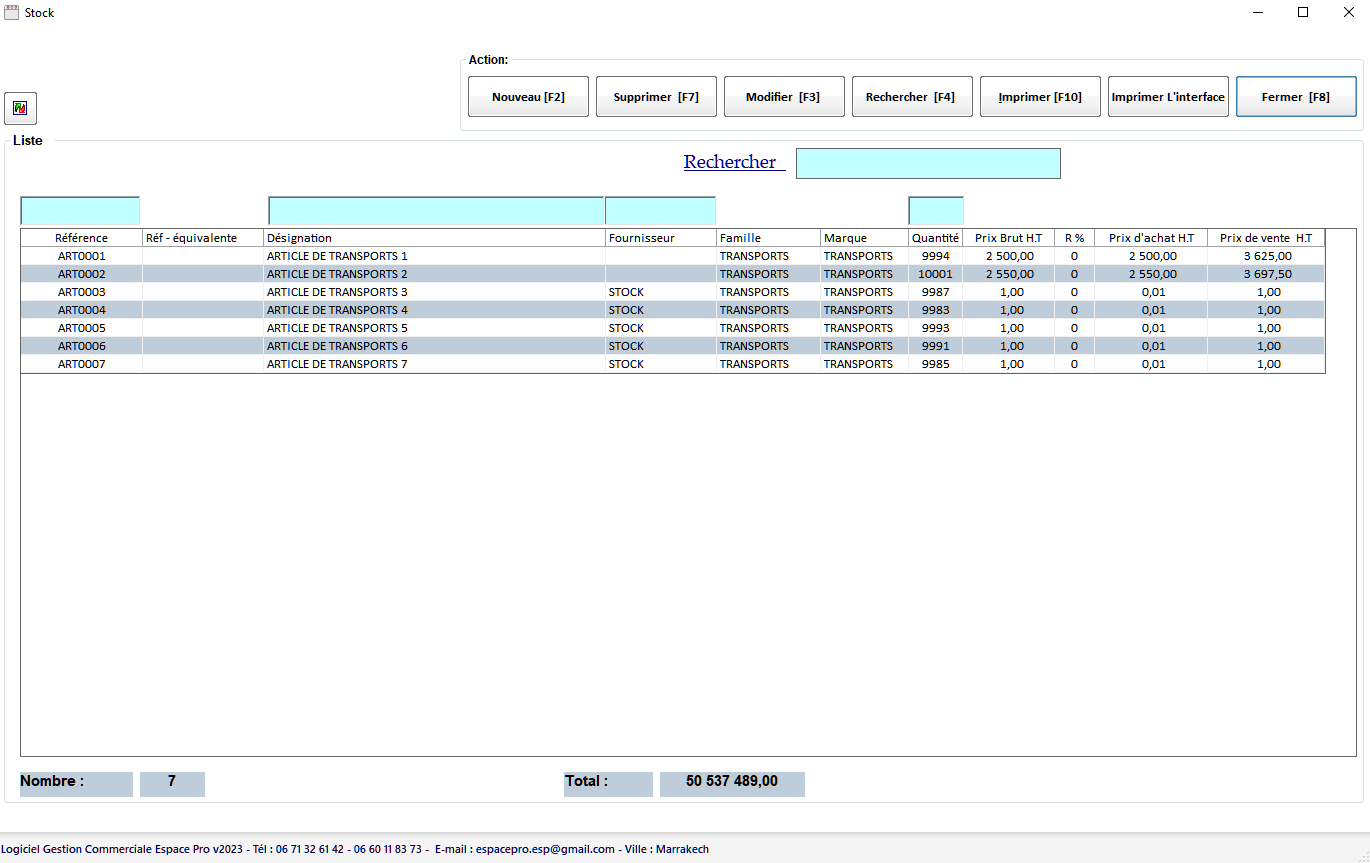The width and height of the screenshot is (1370, 863).
Task: Click the Quantité filter box
Action: click(936, 211)
